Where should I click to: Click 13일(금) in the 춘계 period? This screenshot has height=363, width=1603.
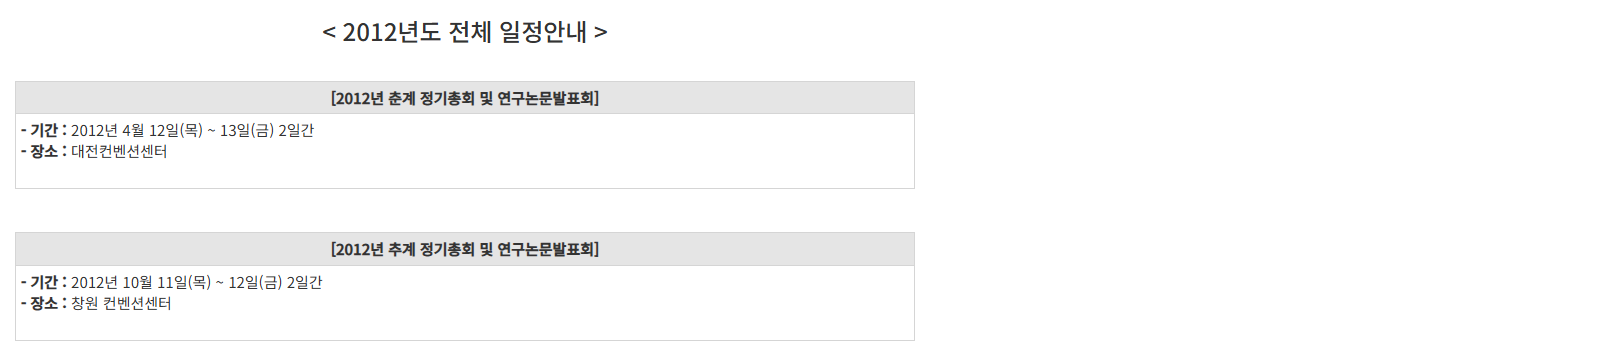(247, 130)
